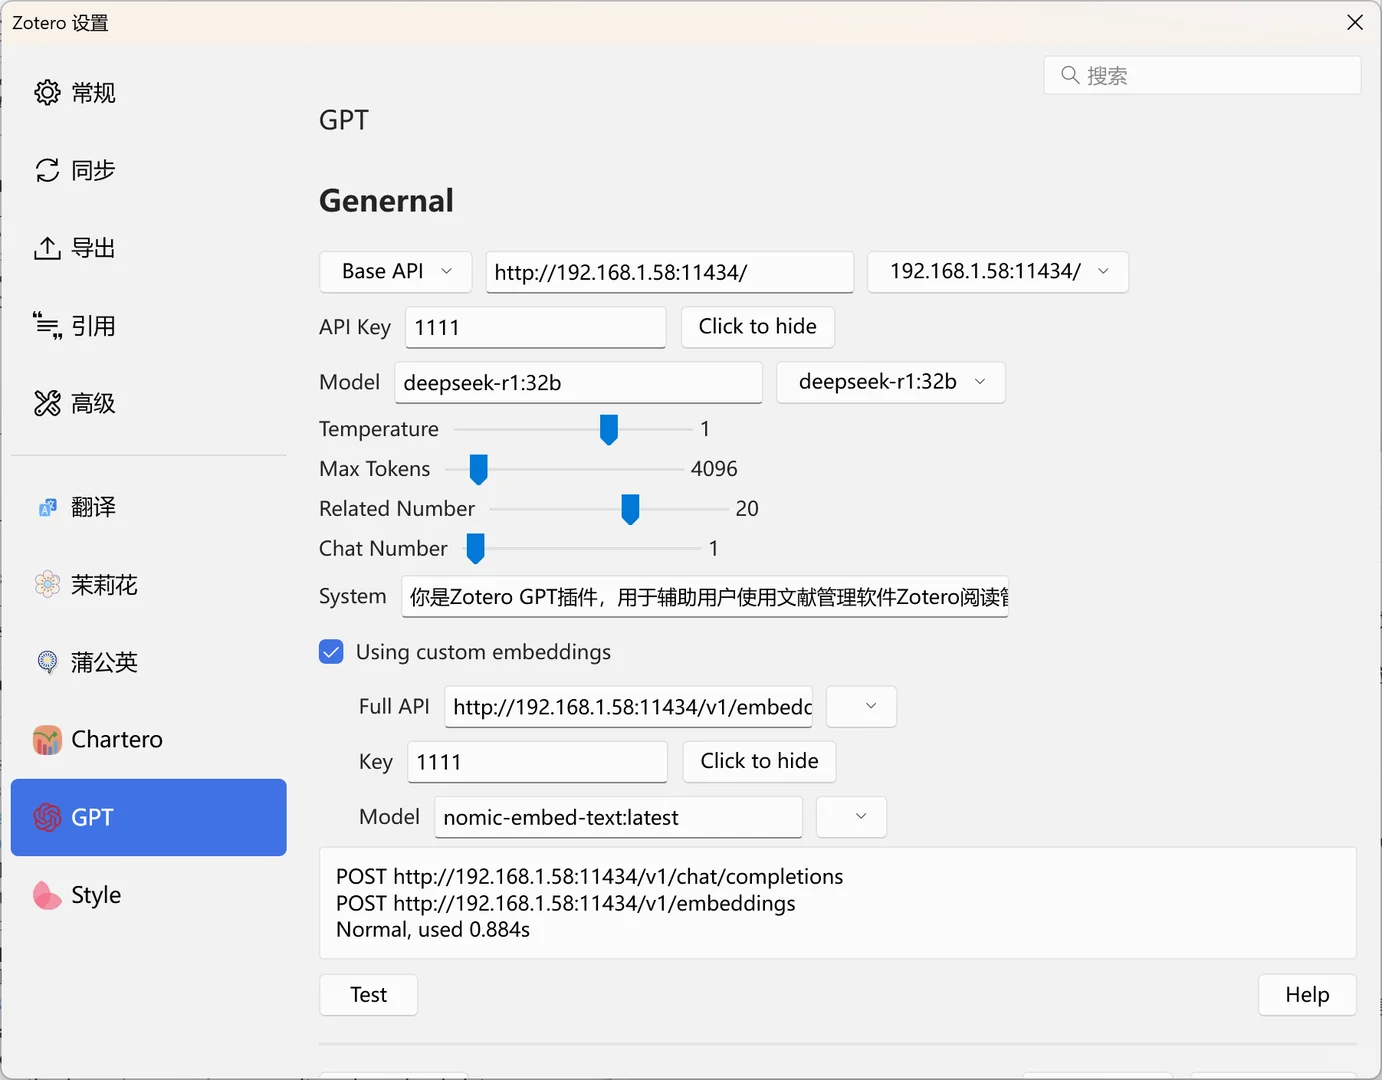Select the 引用 settings section
1382x1080 pixels.
click(x=149, y=326)
